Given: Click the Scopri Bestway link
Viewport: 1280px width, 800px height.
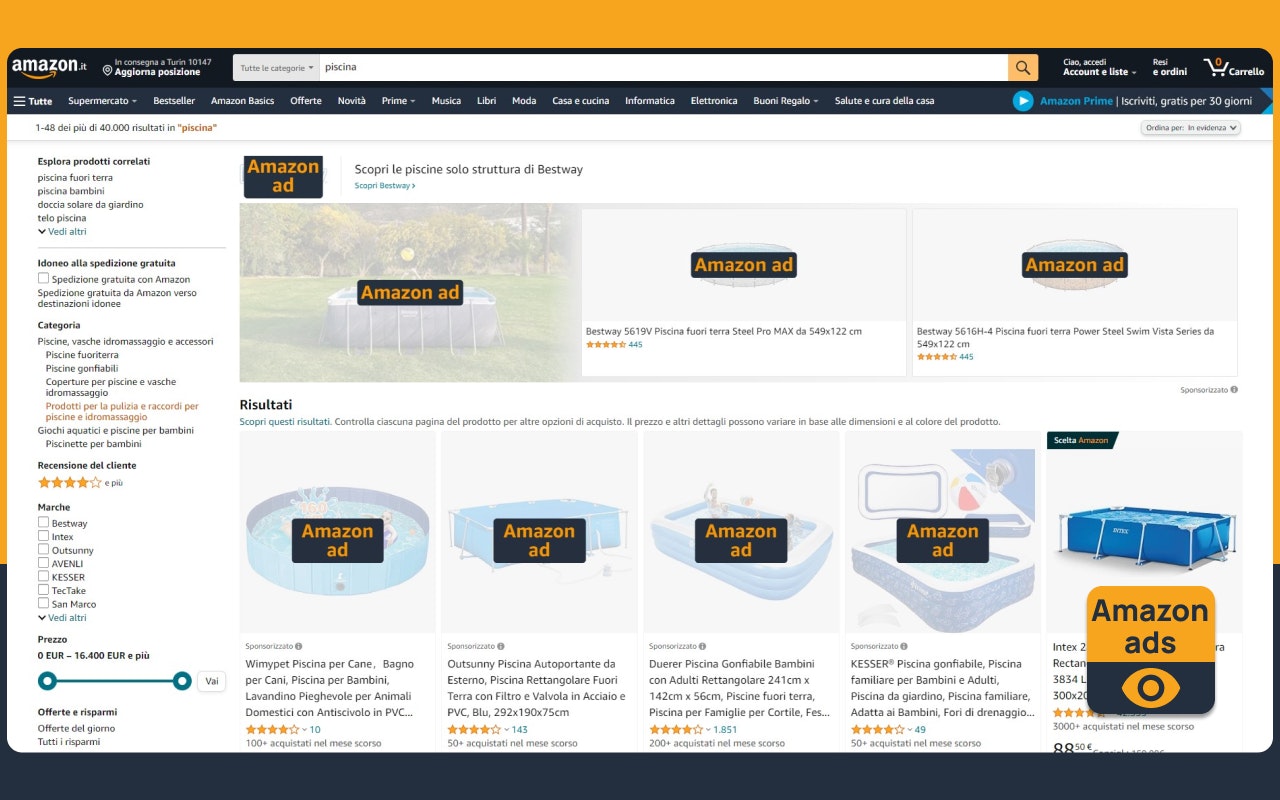Looking at the screenshot, I should click(385, 186).
